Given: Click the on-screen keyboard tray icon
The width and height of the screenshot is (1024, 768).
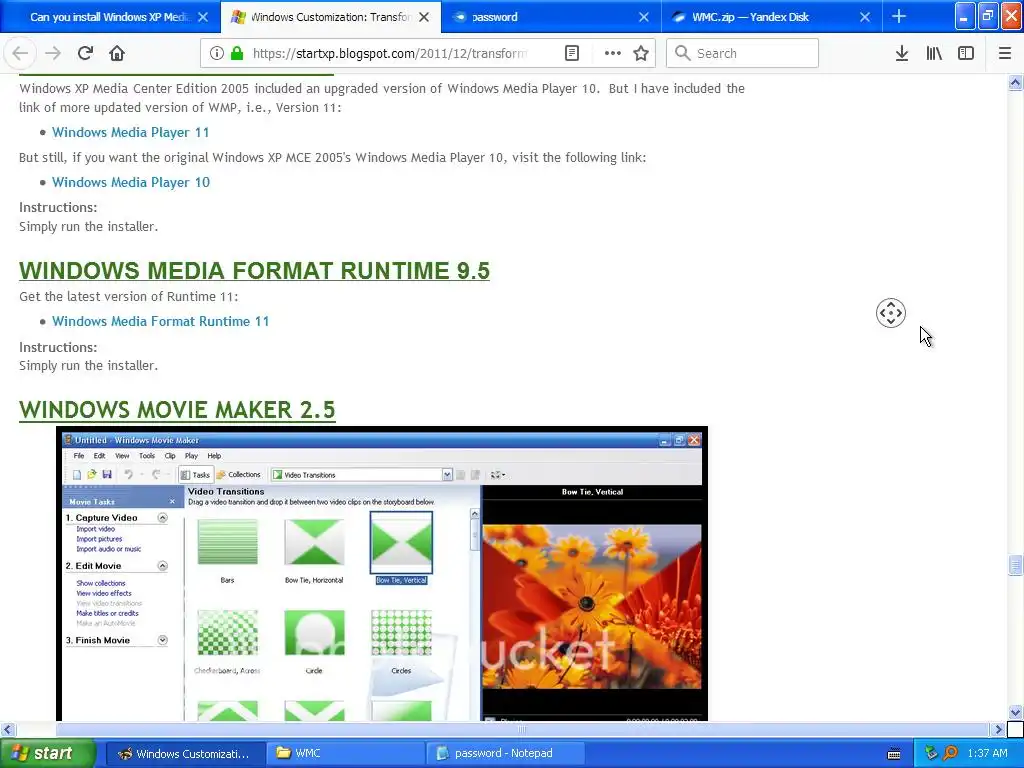Looking at the screenshot, I should coord(894,754).
